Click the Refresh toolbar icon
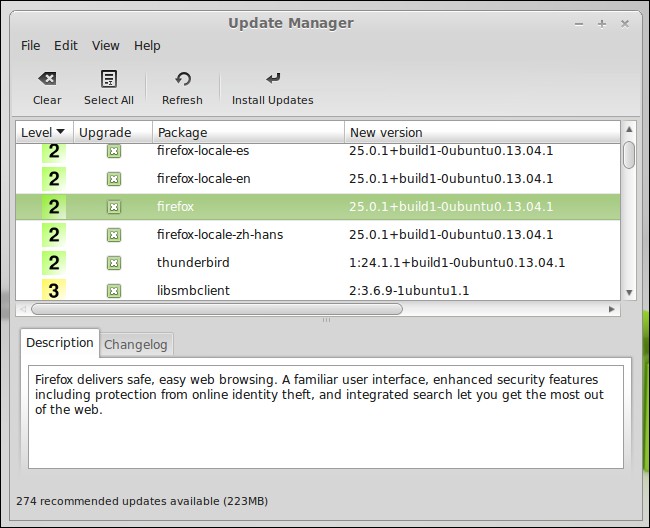This screenshot has width=650, height=528. 183,79
